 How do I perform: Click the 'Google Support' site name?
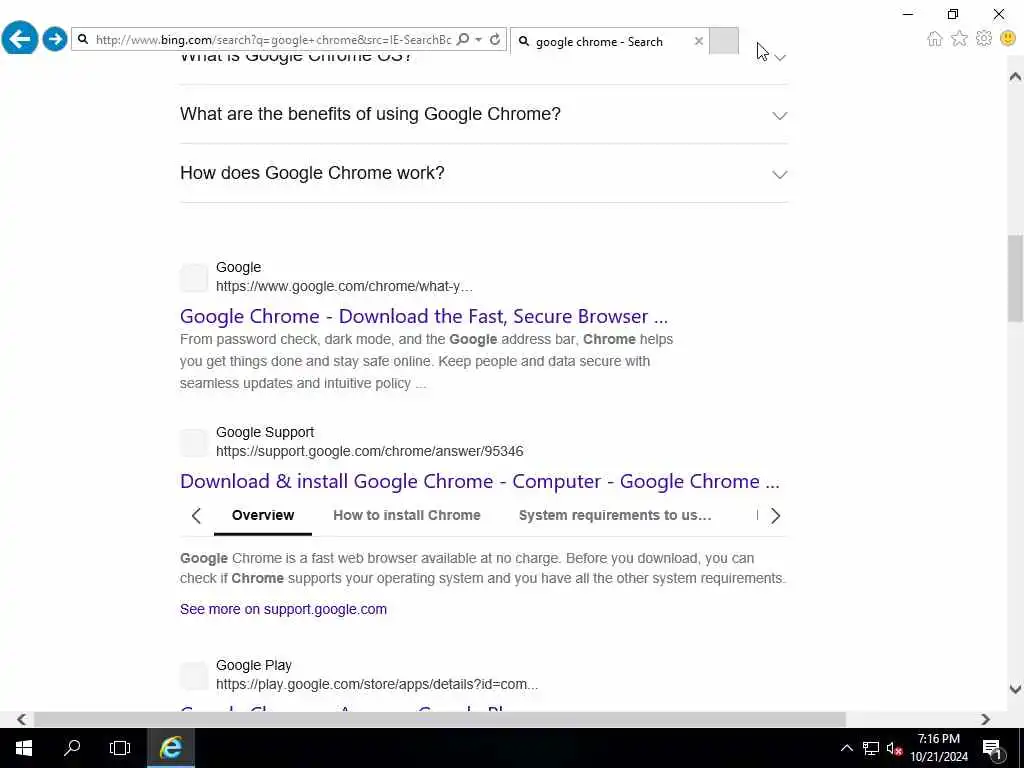pyautogui.click(x=264, y=432)
